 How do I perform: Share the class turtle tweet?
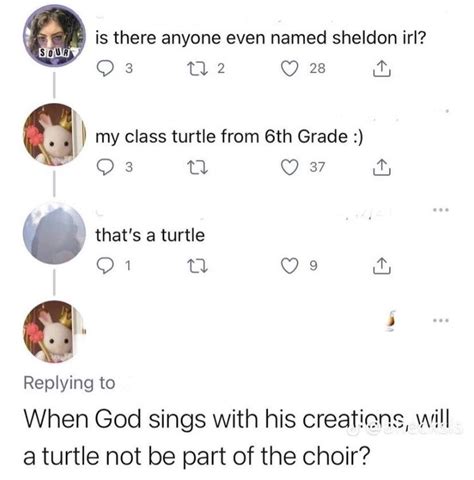click(x=381, y=167)
